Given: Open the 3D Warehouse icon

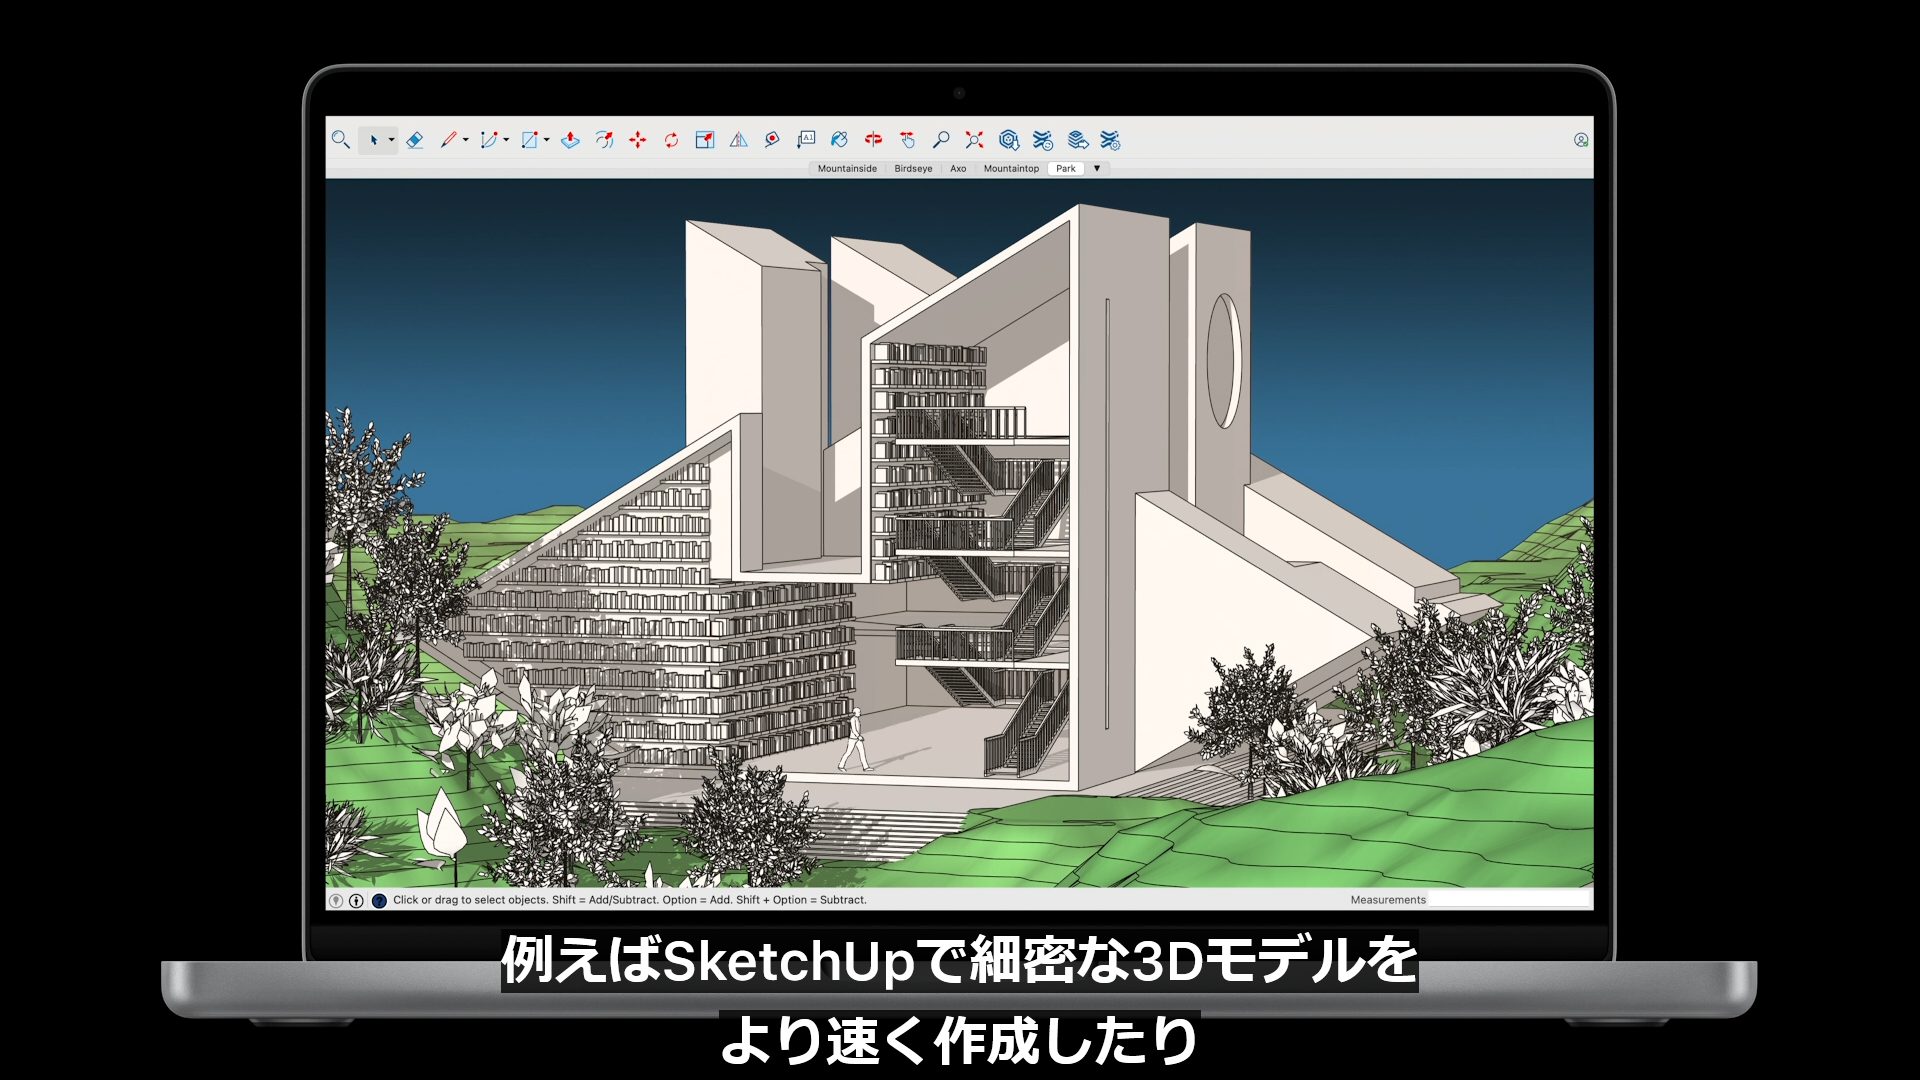Looking at the screenshot, I should (1009, 140).
